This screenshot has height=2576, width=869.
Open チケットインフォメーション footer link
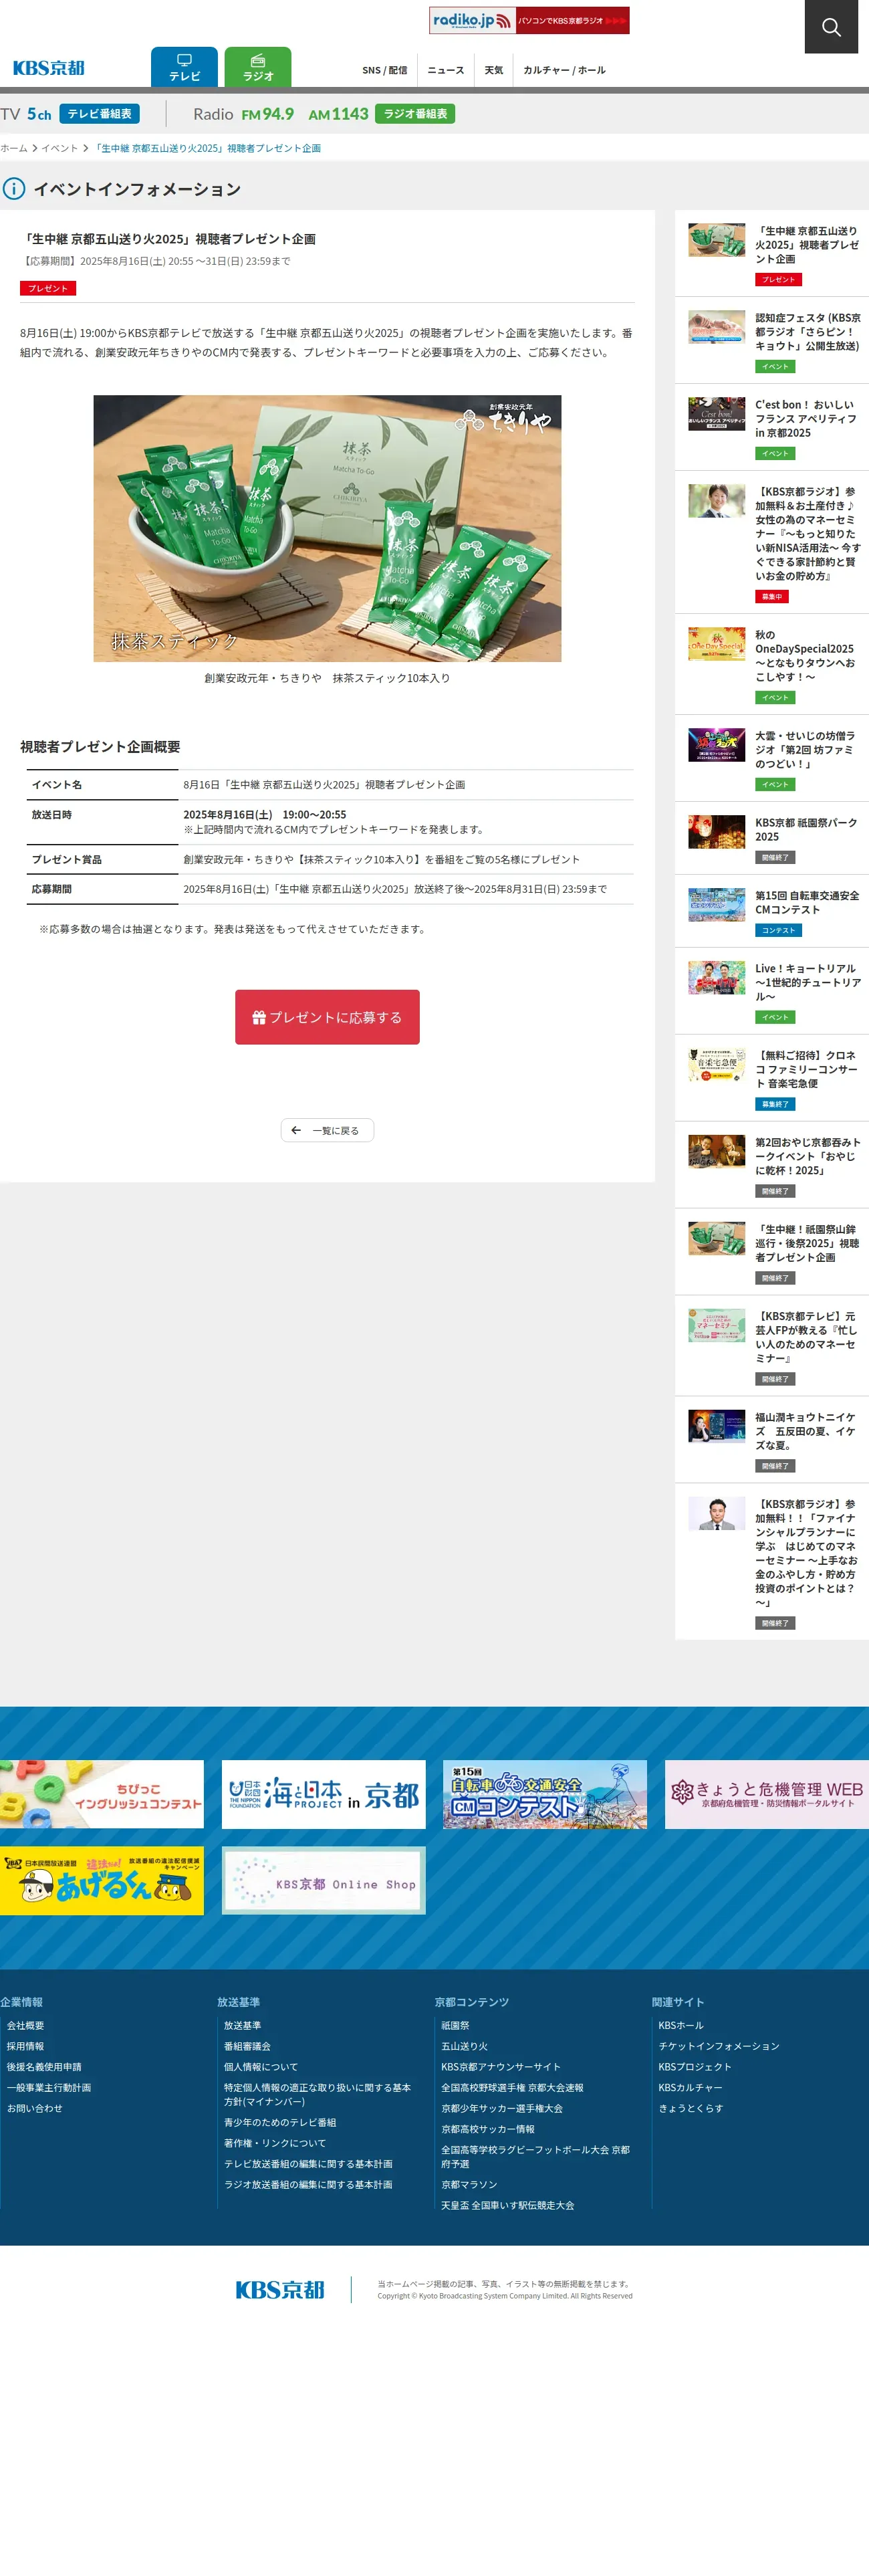click(x=719, y=2046)
